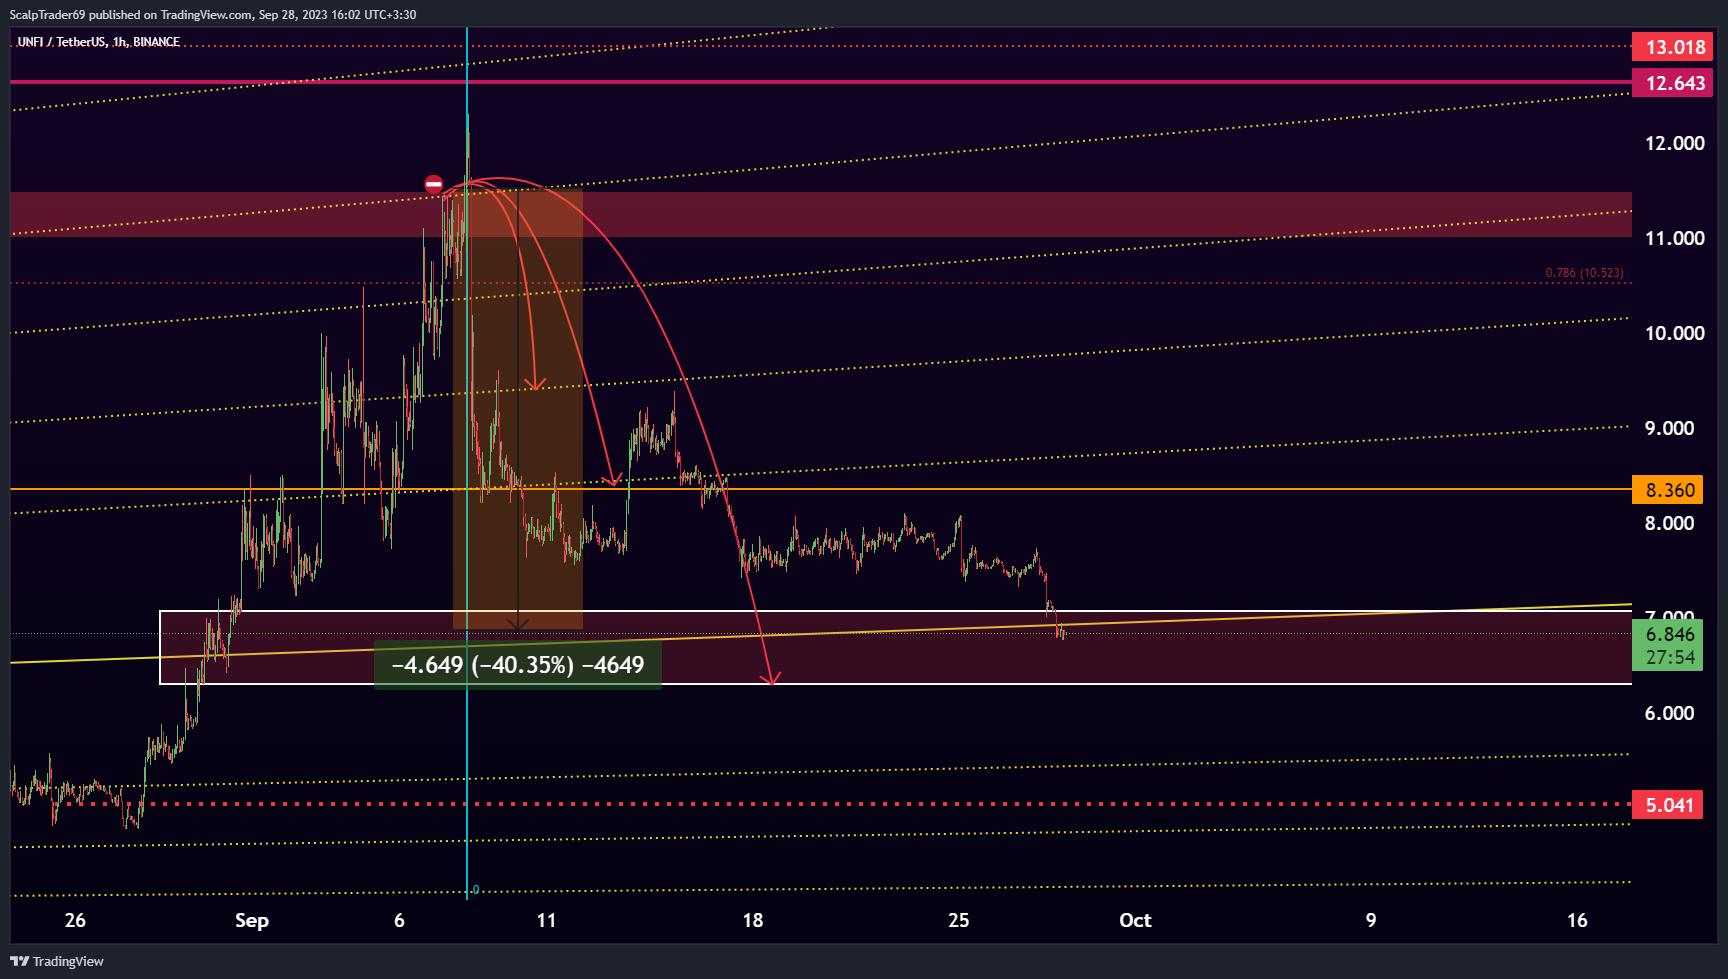The height and width of the screenshot is (979, 1728).
Task: Click the 11 date on time axis
Action: click(546, 920)
